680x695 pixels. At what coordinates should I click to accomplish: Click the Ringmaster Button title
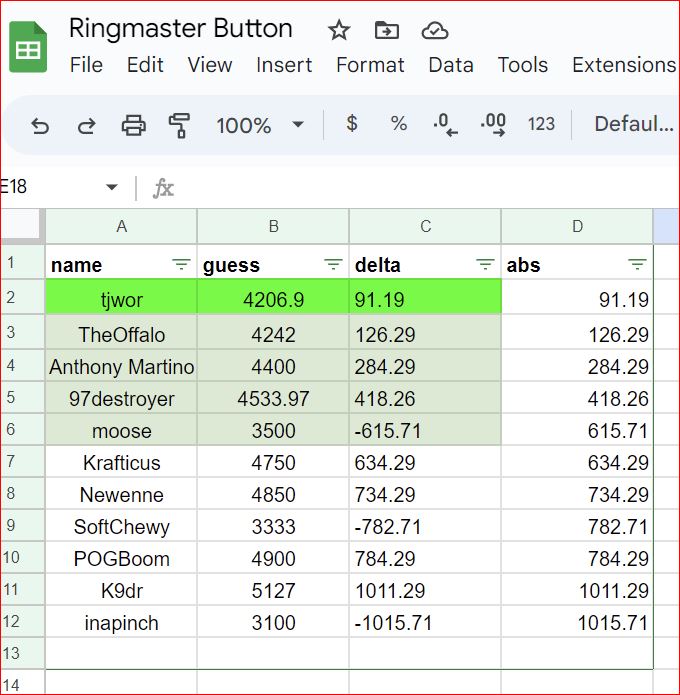point(181,29)
